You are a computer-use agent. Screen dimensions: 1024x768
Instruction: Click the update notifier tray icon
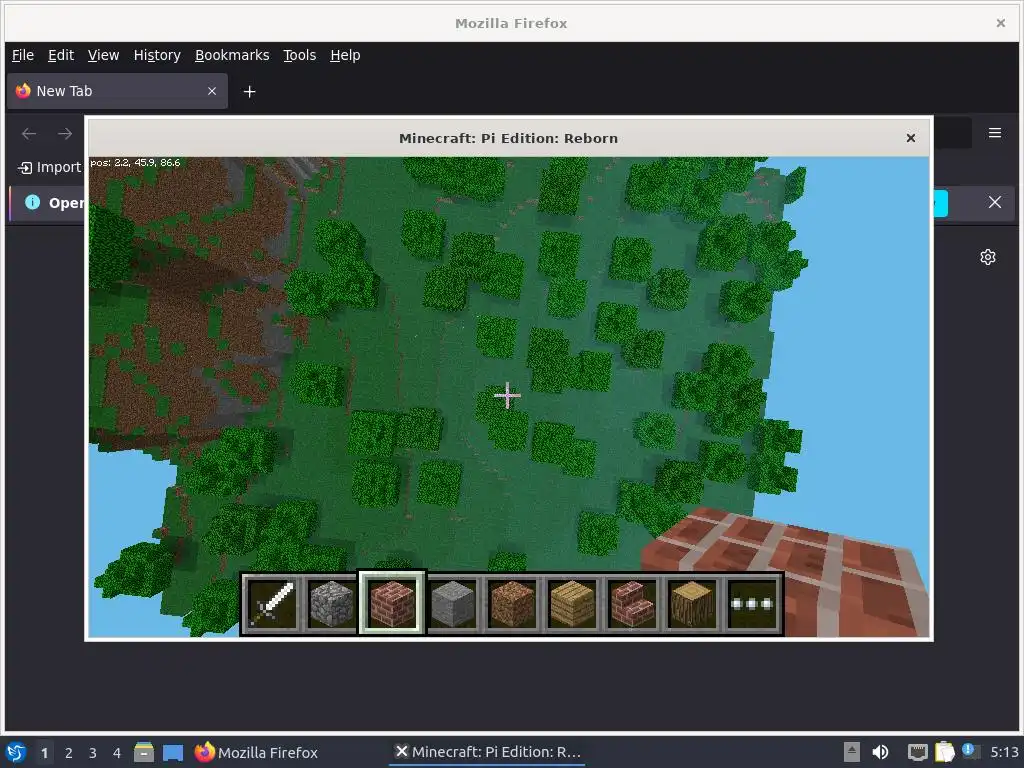tap(970, 751)
